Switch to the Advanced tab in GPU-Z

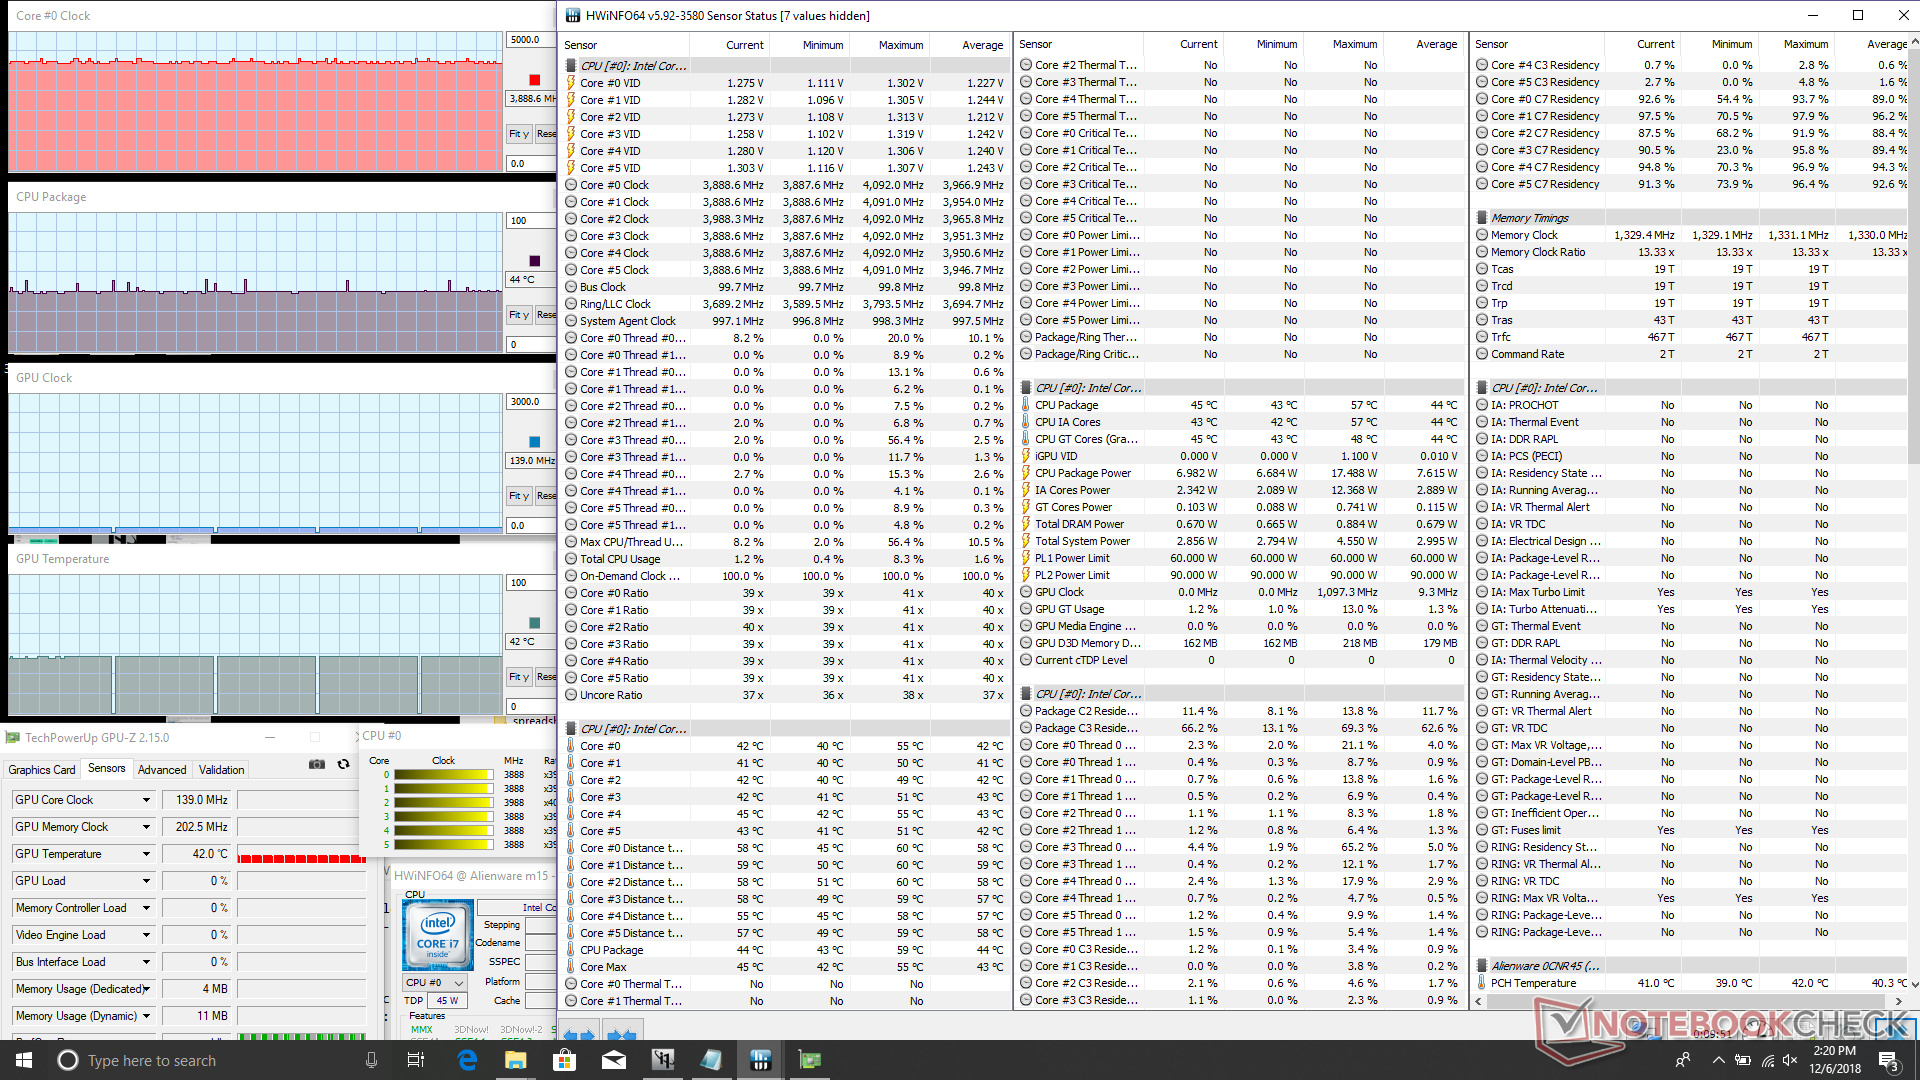click(x=162, y=770)
